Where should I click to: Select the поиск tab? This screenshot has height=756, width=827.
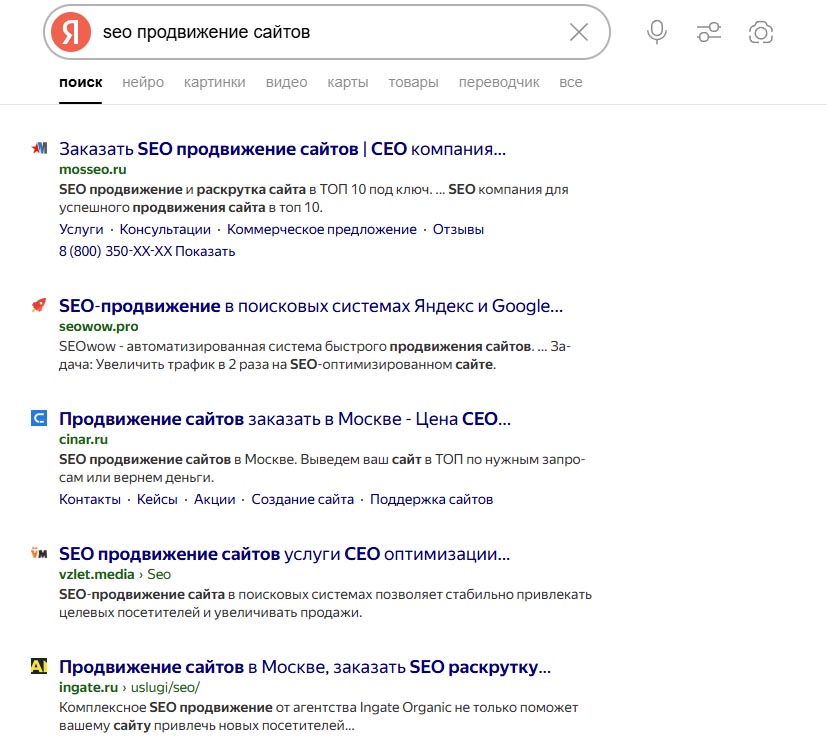click(81, 82)
